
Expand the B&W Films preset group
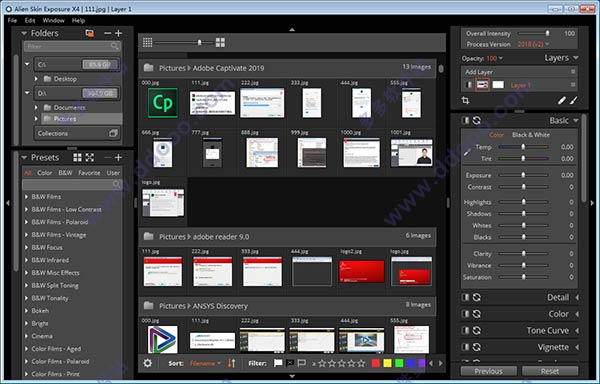pos(27,197)
